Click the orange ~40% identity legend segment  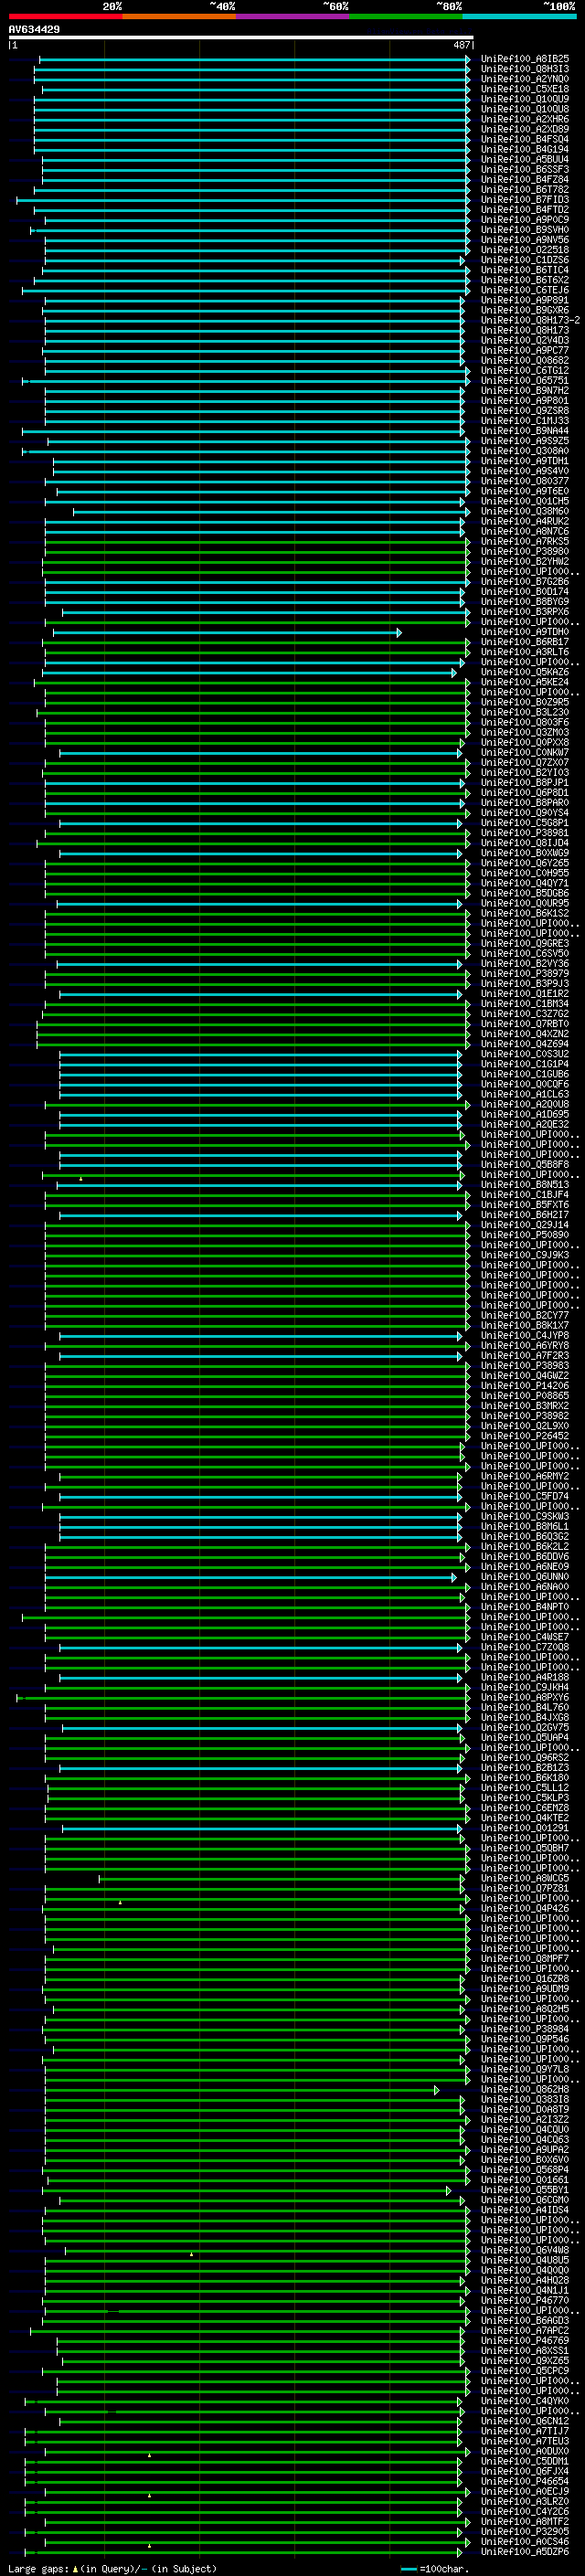tap(178, 16)
